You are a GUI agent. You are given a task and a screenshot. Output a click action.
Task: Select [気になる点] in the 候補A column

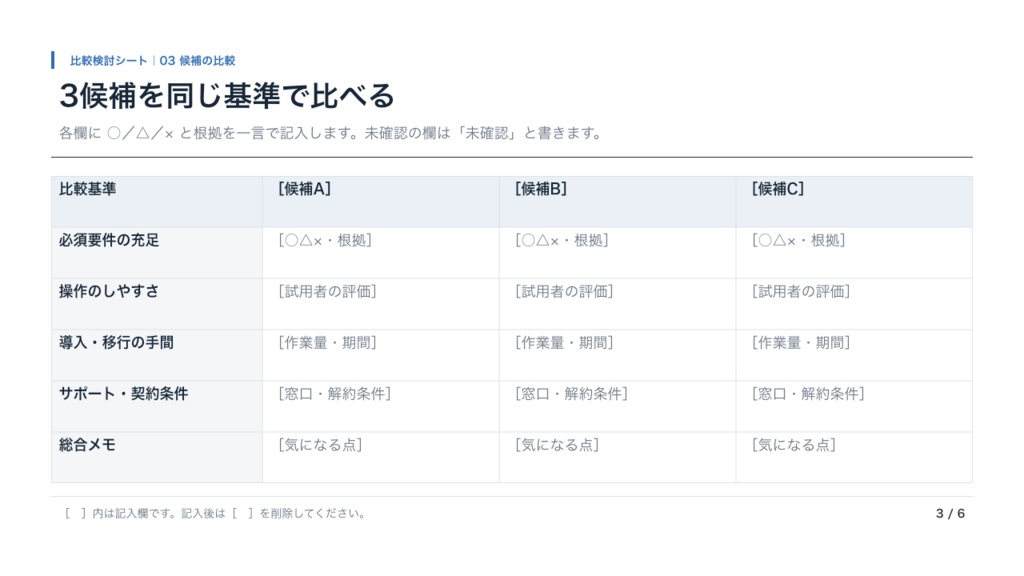click(x=320, y=445)
